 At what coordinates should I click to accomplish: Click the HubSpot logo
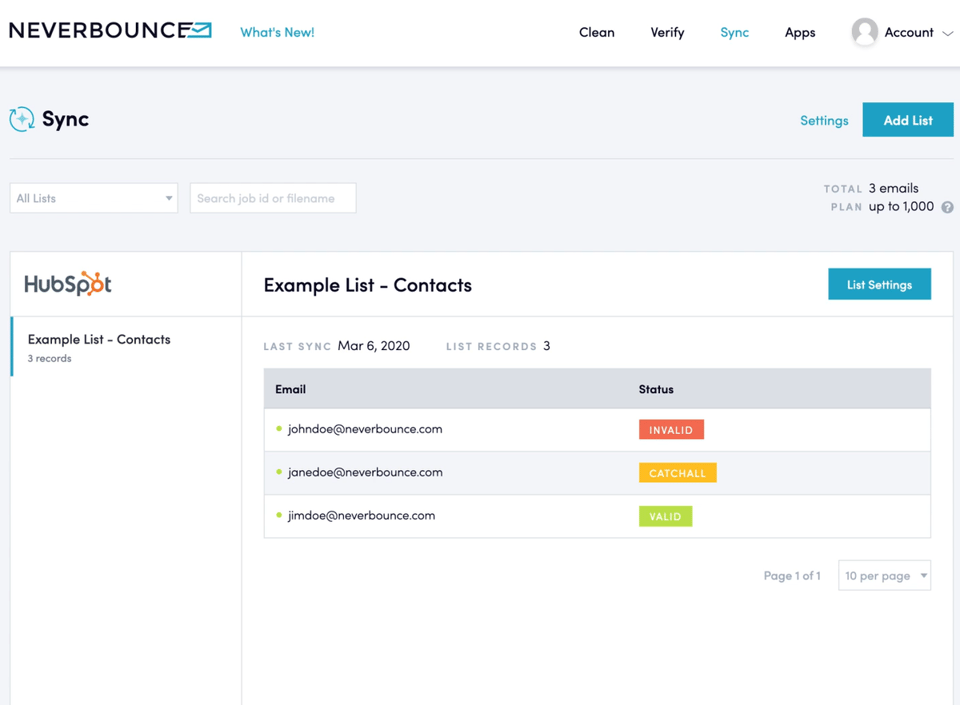pos(68,284)
